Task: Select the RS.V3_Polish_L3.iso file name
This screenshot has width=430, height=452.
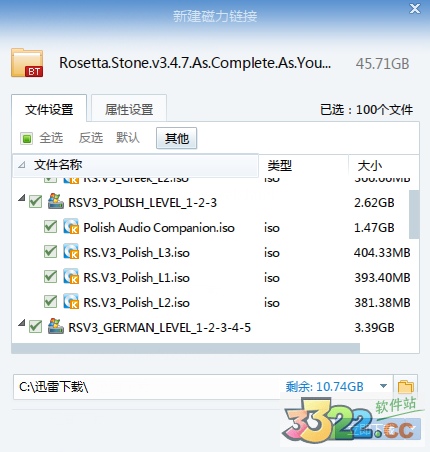Action: 136,253
